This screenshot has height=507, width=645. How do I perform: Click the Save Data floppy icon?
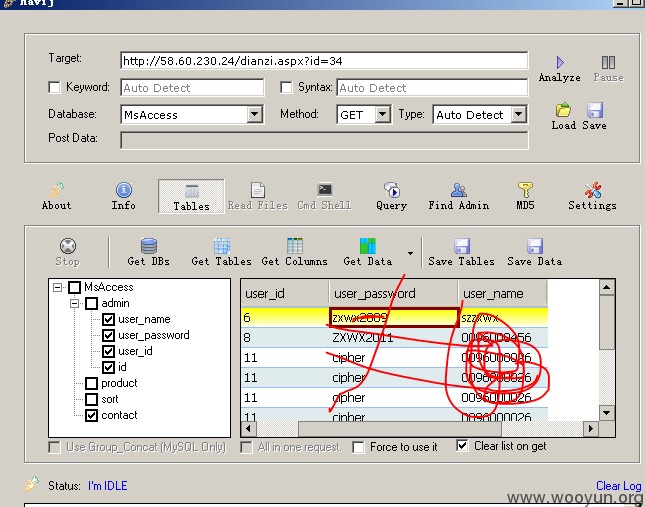click(x=535, y=246)
